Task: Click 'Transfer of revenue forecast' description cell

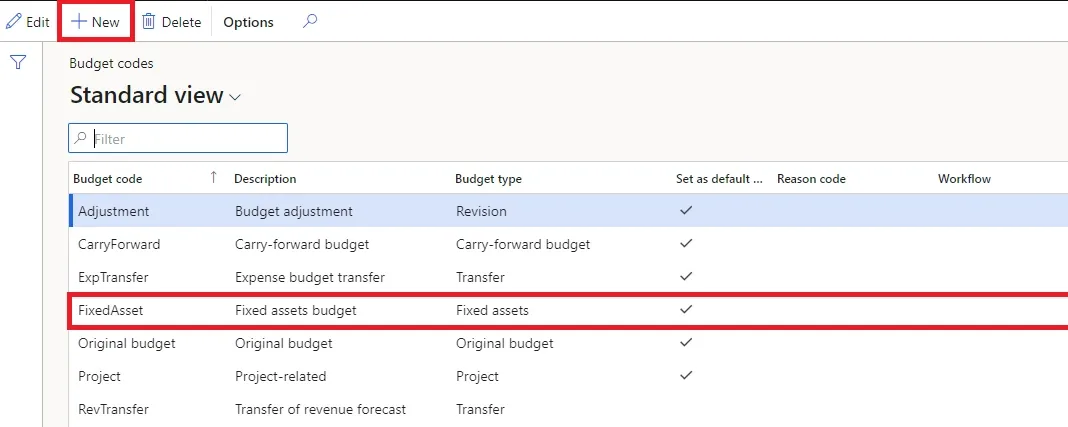Action: click(320, 409)
